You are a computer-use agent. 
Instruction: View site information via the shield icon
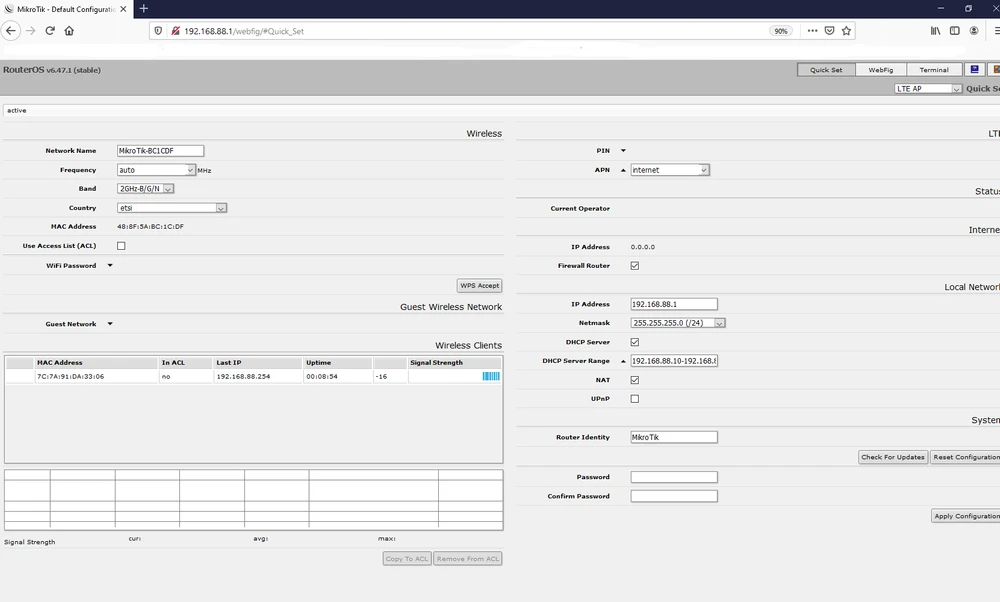[159, 30]
